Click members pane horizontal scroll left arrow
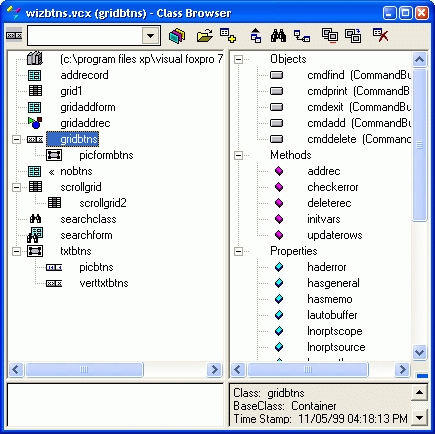 point(238,369)
